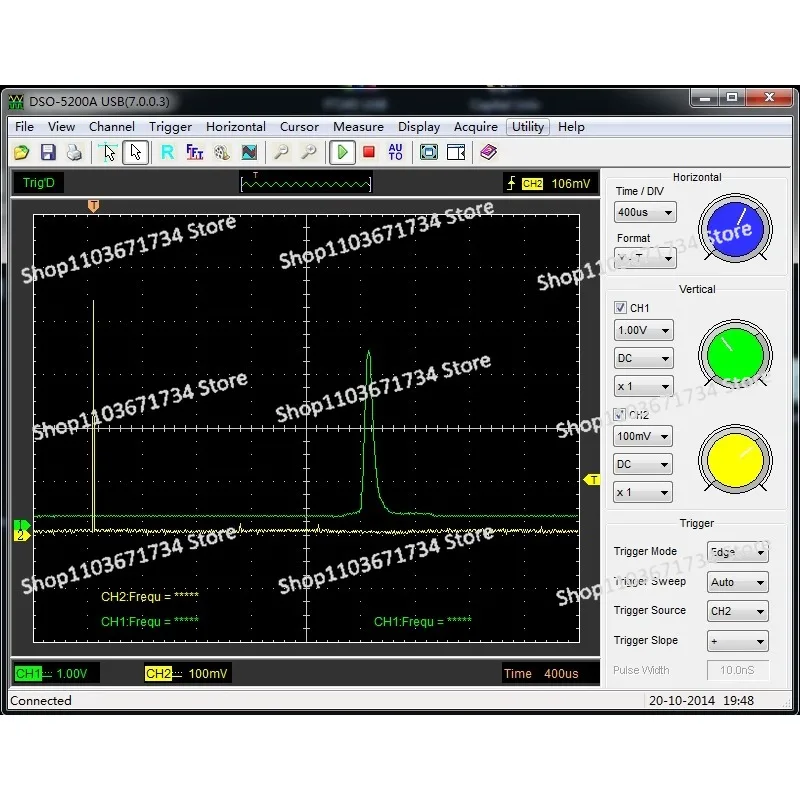The height and width of the screenshot is (800, 800).
Task: Toggle the CH1 checkbox
Action: (620, 308)
